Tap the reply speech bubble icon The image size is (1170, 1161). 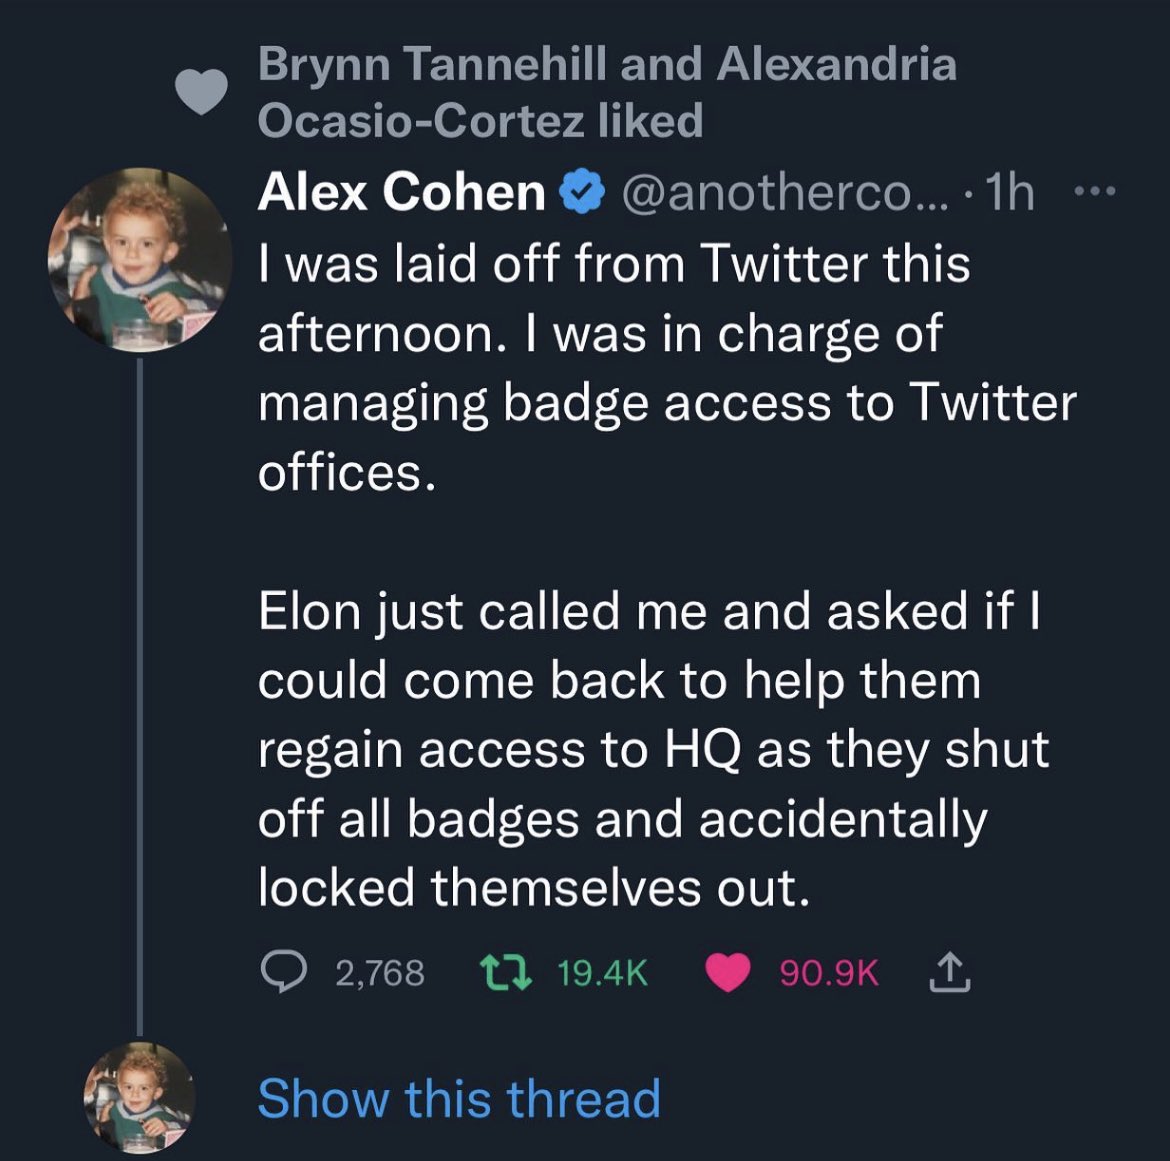(284, 972)
